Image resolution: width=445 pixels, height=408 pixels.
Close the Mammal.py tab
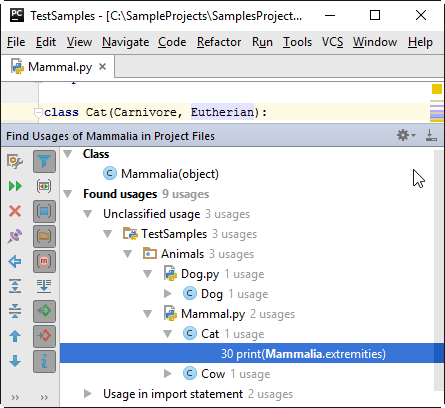[x=102, y=67]
